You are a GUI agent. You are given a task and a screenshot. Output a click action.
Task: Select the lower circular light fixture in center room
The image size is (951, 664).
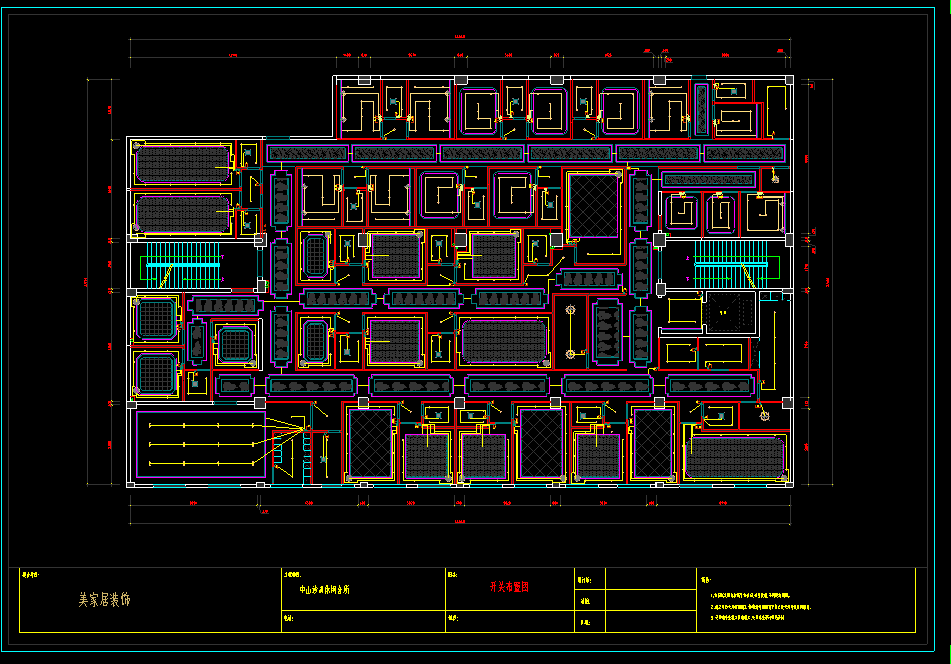tap(570, 353)
